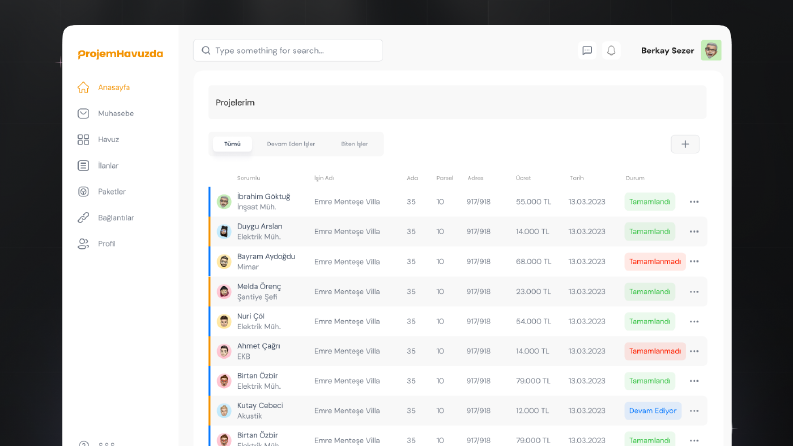Click the 68.000 TL fee cell
The width and height of the screenshot is (793, 446).
[533, 261]
